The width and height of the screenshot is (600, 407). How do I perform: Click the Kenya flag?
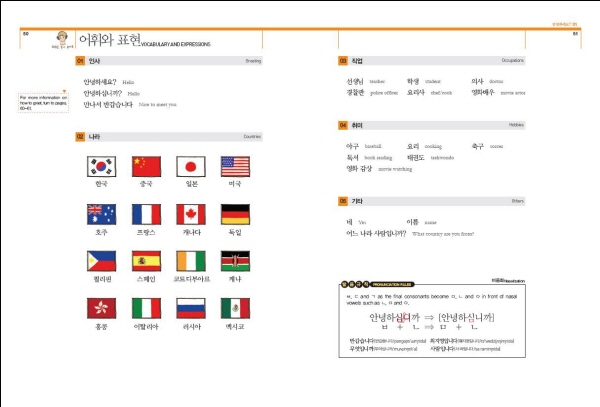[x=235, y=261]
